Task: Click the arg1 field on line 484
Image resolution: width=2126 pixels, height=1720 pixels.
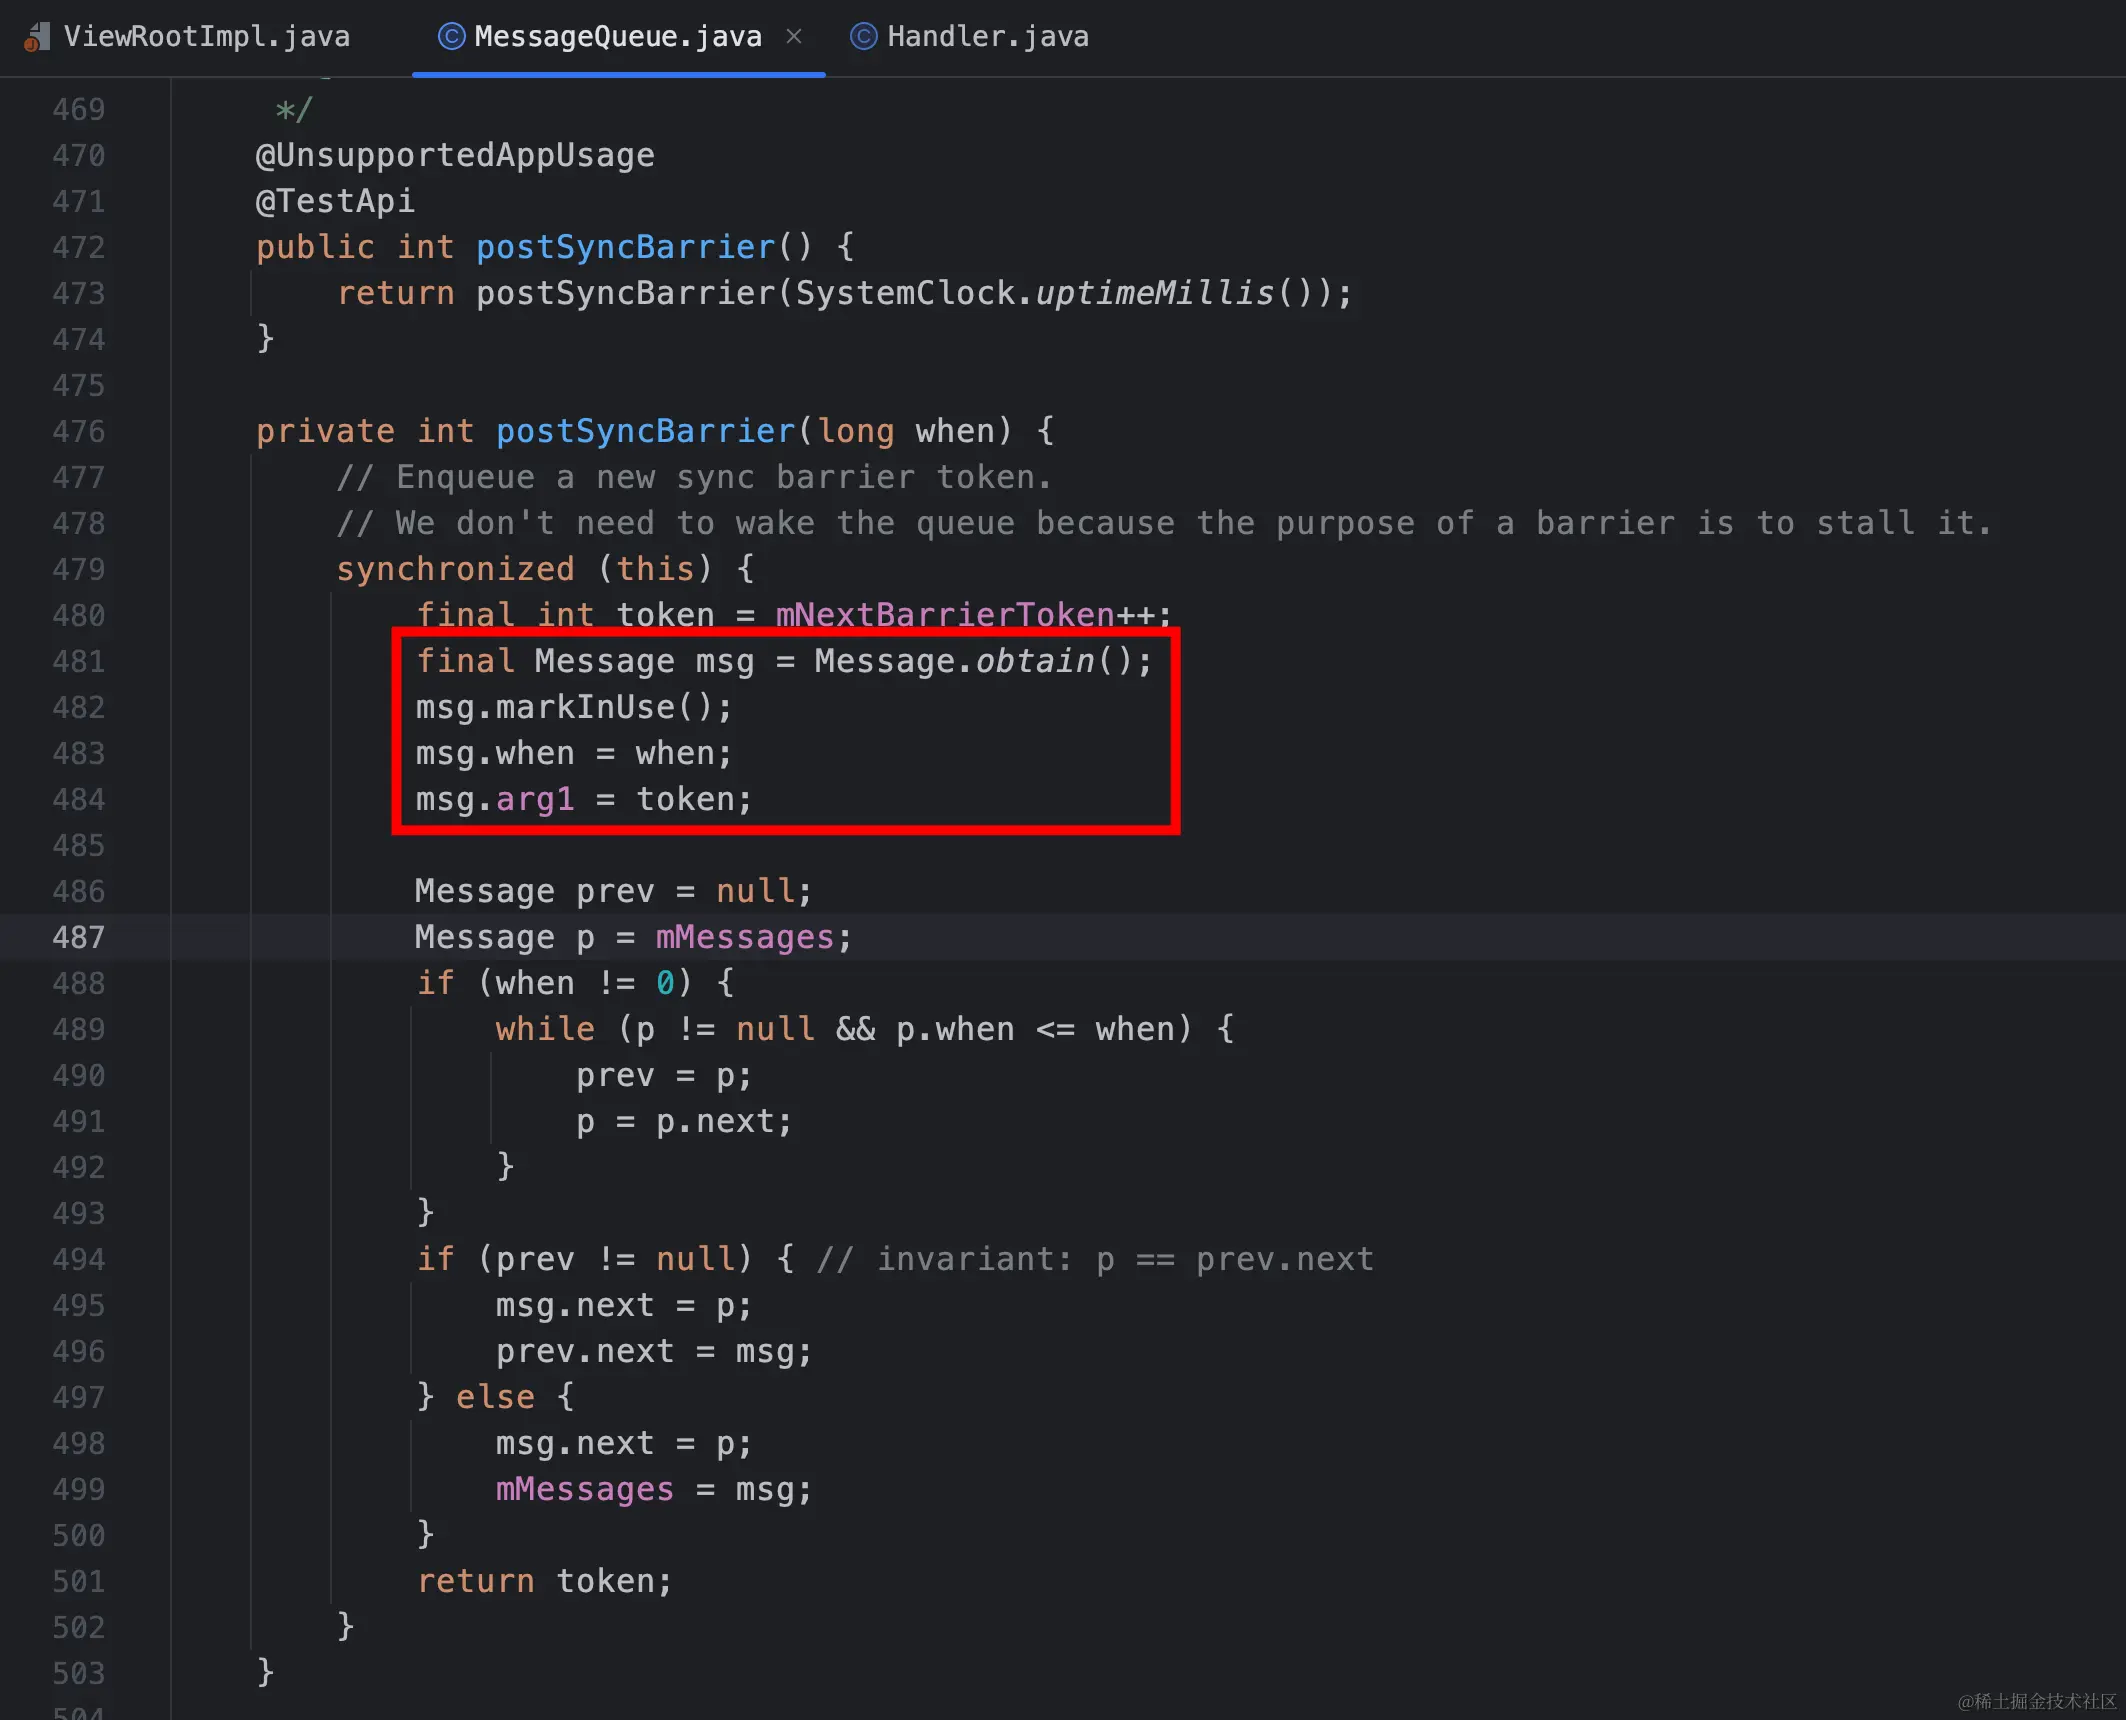Action: pos(535,799)
